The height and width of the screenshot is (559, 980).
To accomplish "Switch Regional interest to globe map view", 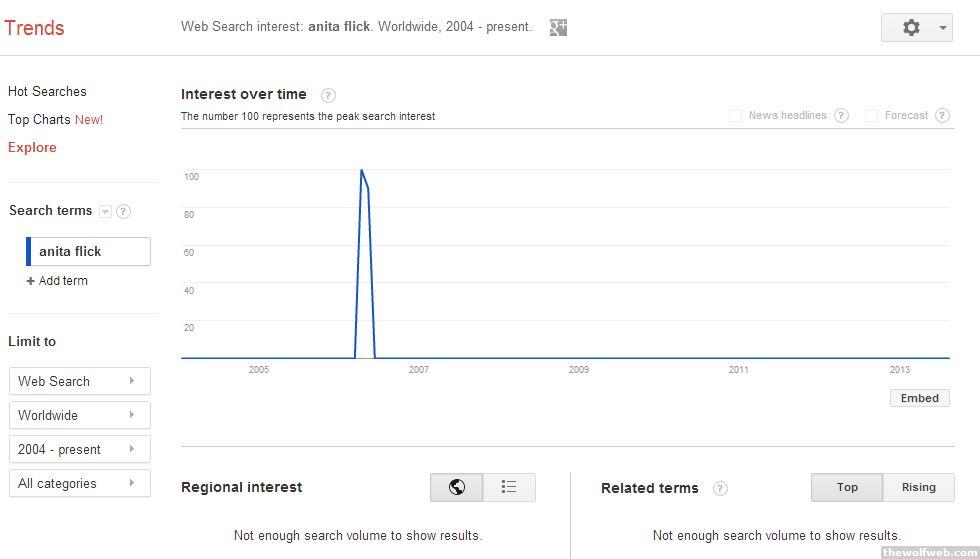I will click(457, 487).
